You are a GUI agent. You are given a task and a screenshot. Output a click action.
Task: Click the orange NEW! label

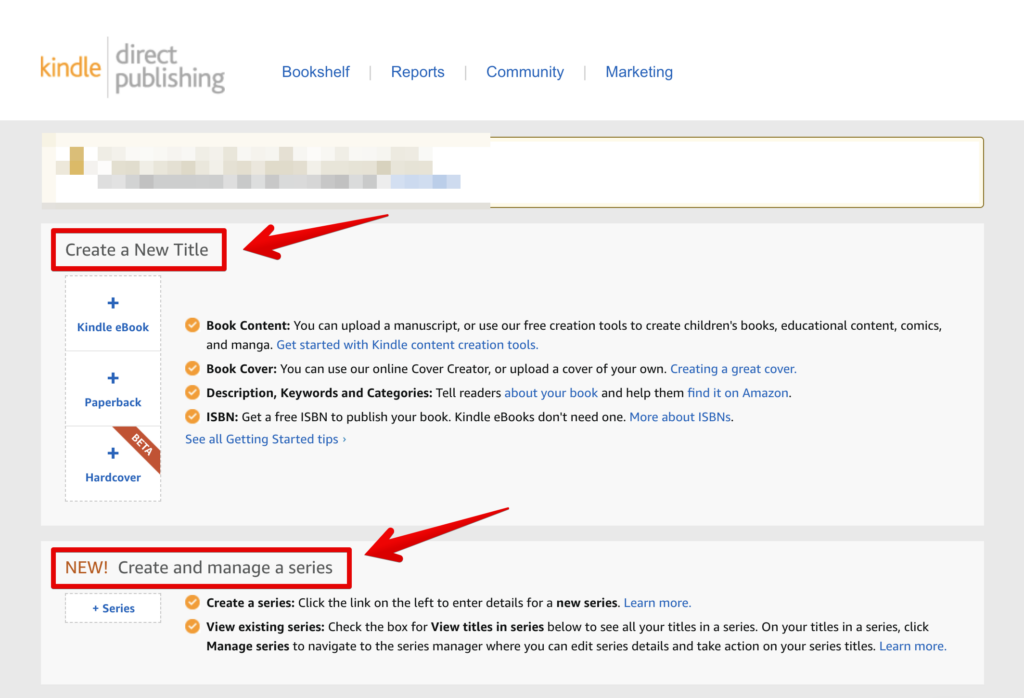tap(86, 567)
